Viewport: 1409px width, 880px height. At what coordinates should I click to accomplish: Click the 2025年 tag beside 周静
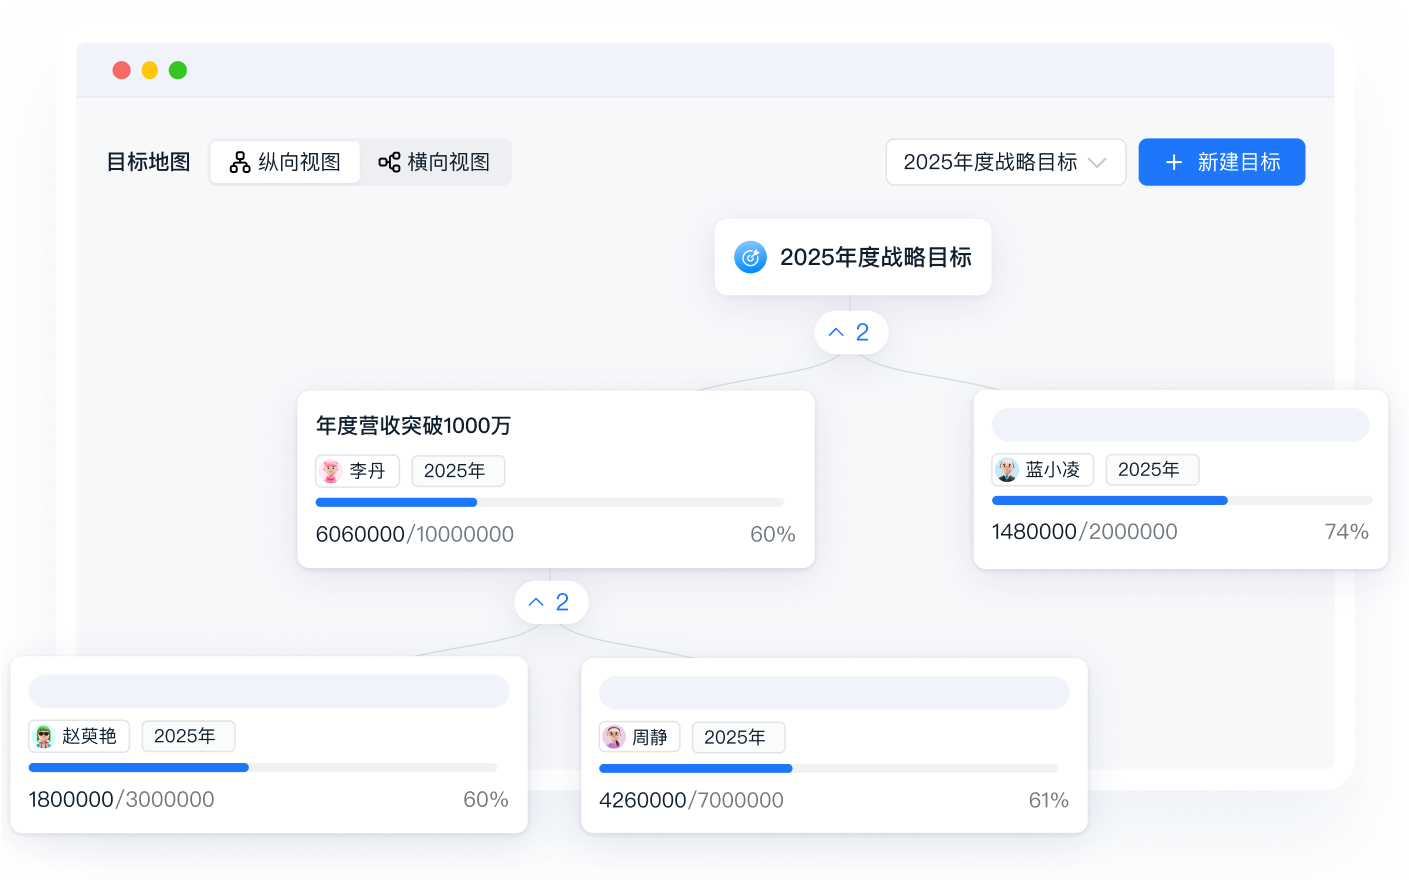click(x=737, y=738)
